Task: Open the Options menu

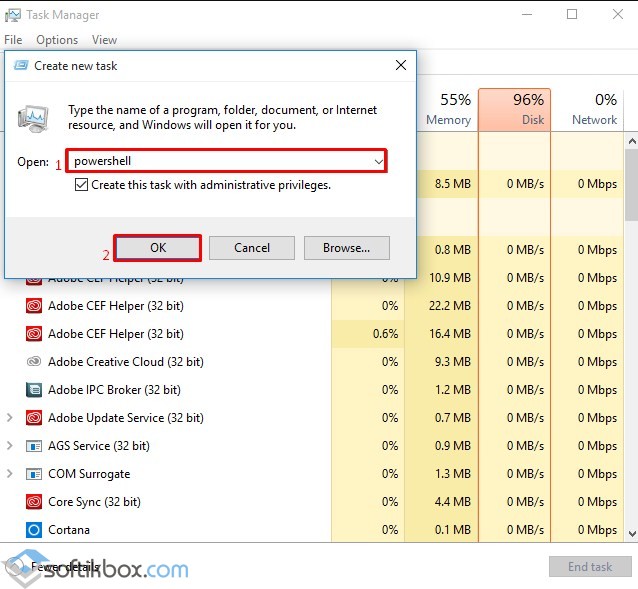Action: point(57,40)
